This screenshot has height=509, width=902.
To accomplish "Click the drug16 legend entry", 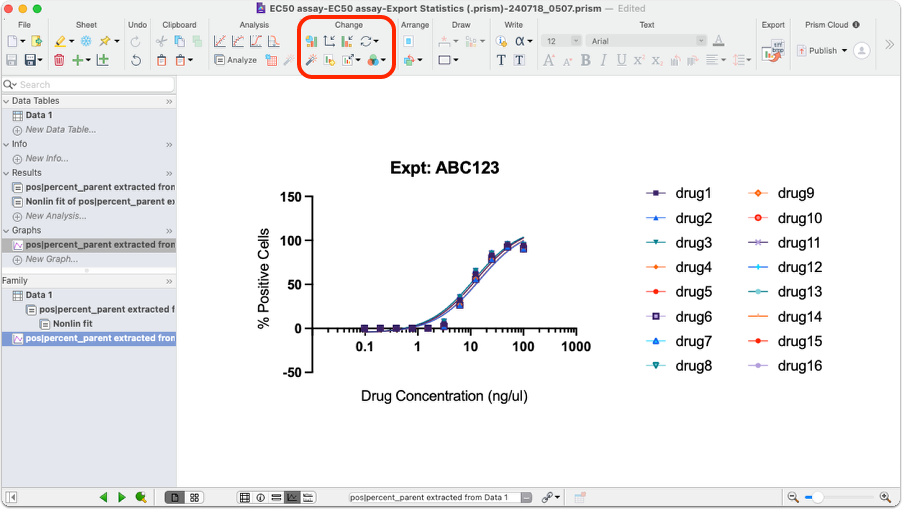I will [785, 366].
